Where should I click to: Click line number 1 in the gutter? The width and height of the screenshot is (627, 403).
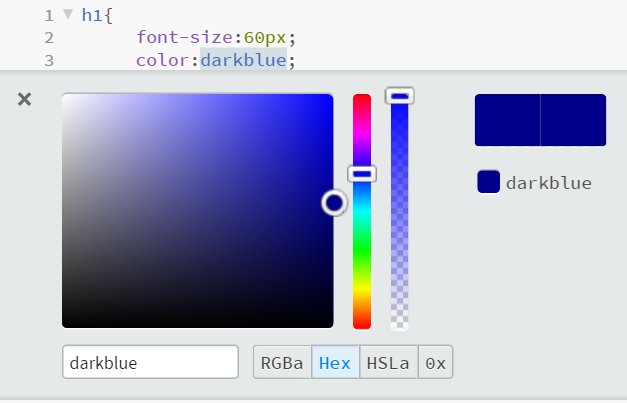tap(49, 16)
